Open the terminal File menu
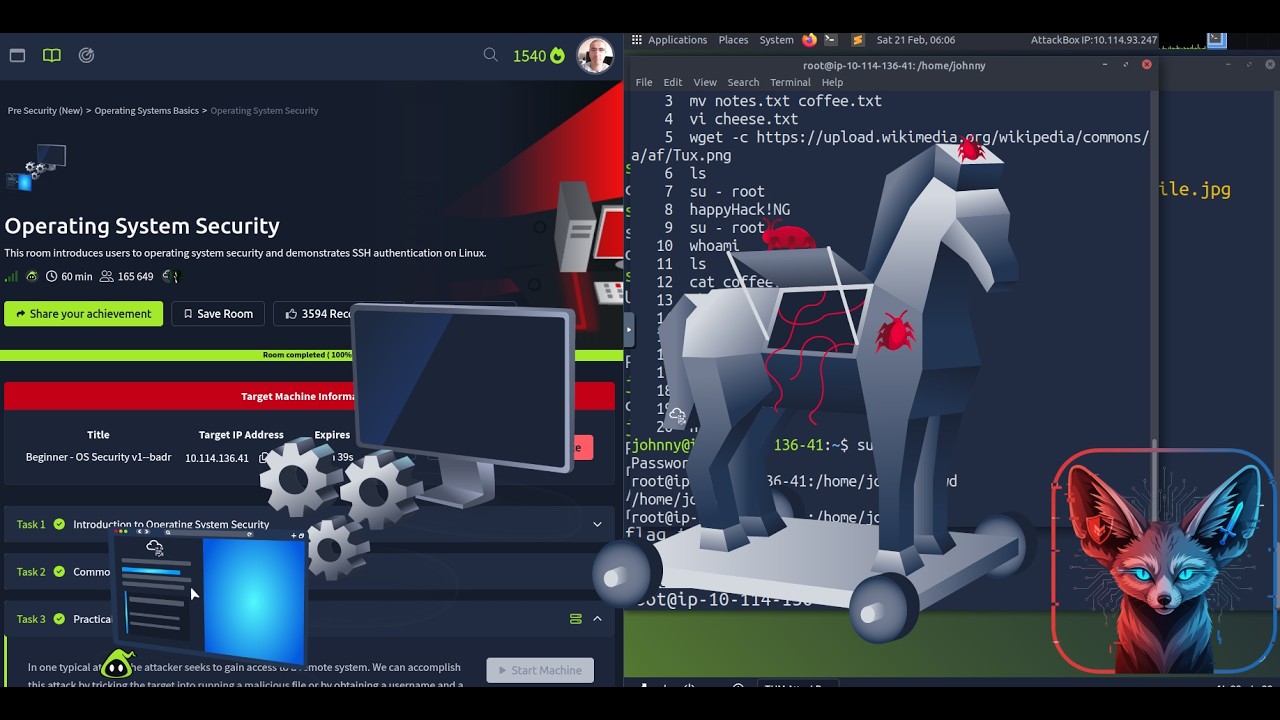 (x=644, y=82)
